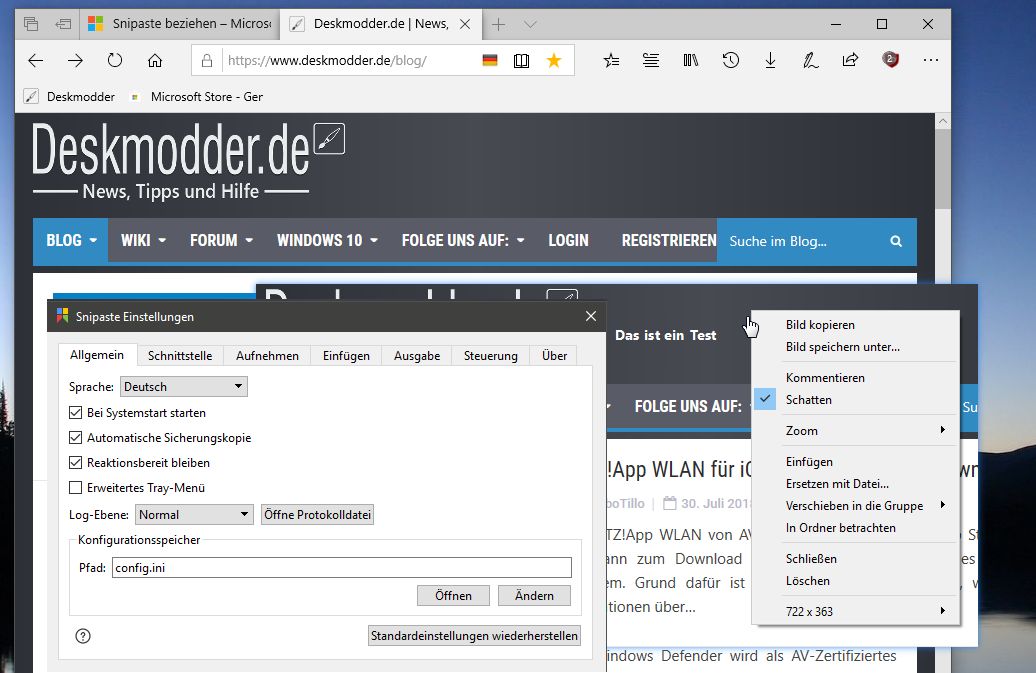
Task: Click the Add notes pen icon
Action: tap(811, 61)
